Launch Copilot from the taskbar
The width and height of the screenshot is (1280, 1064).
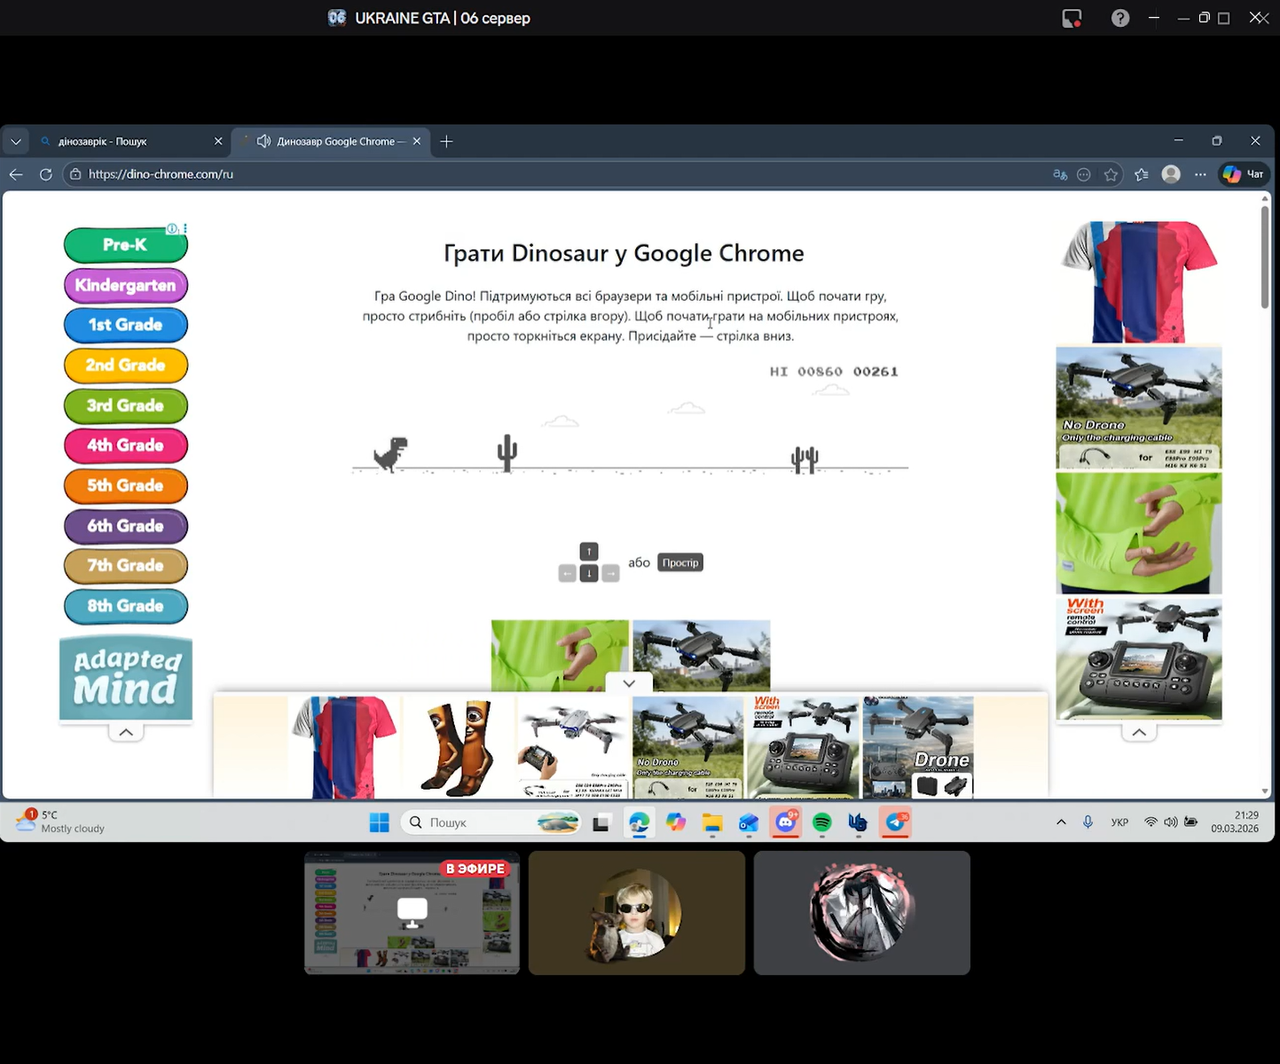click(x=676, y=823)
